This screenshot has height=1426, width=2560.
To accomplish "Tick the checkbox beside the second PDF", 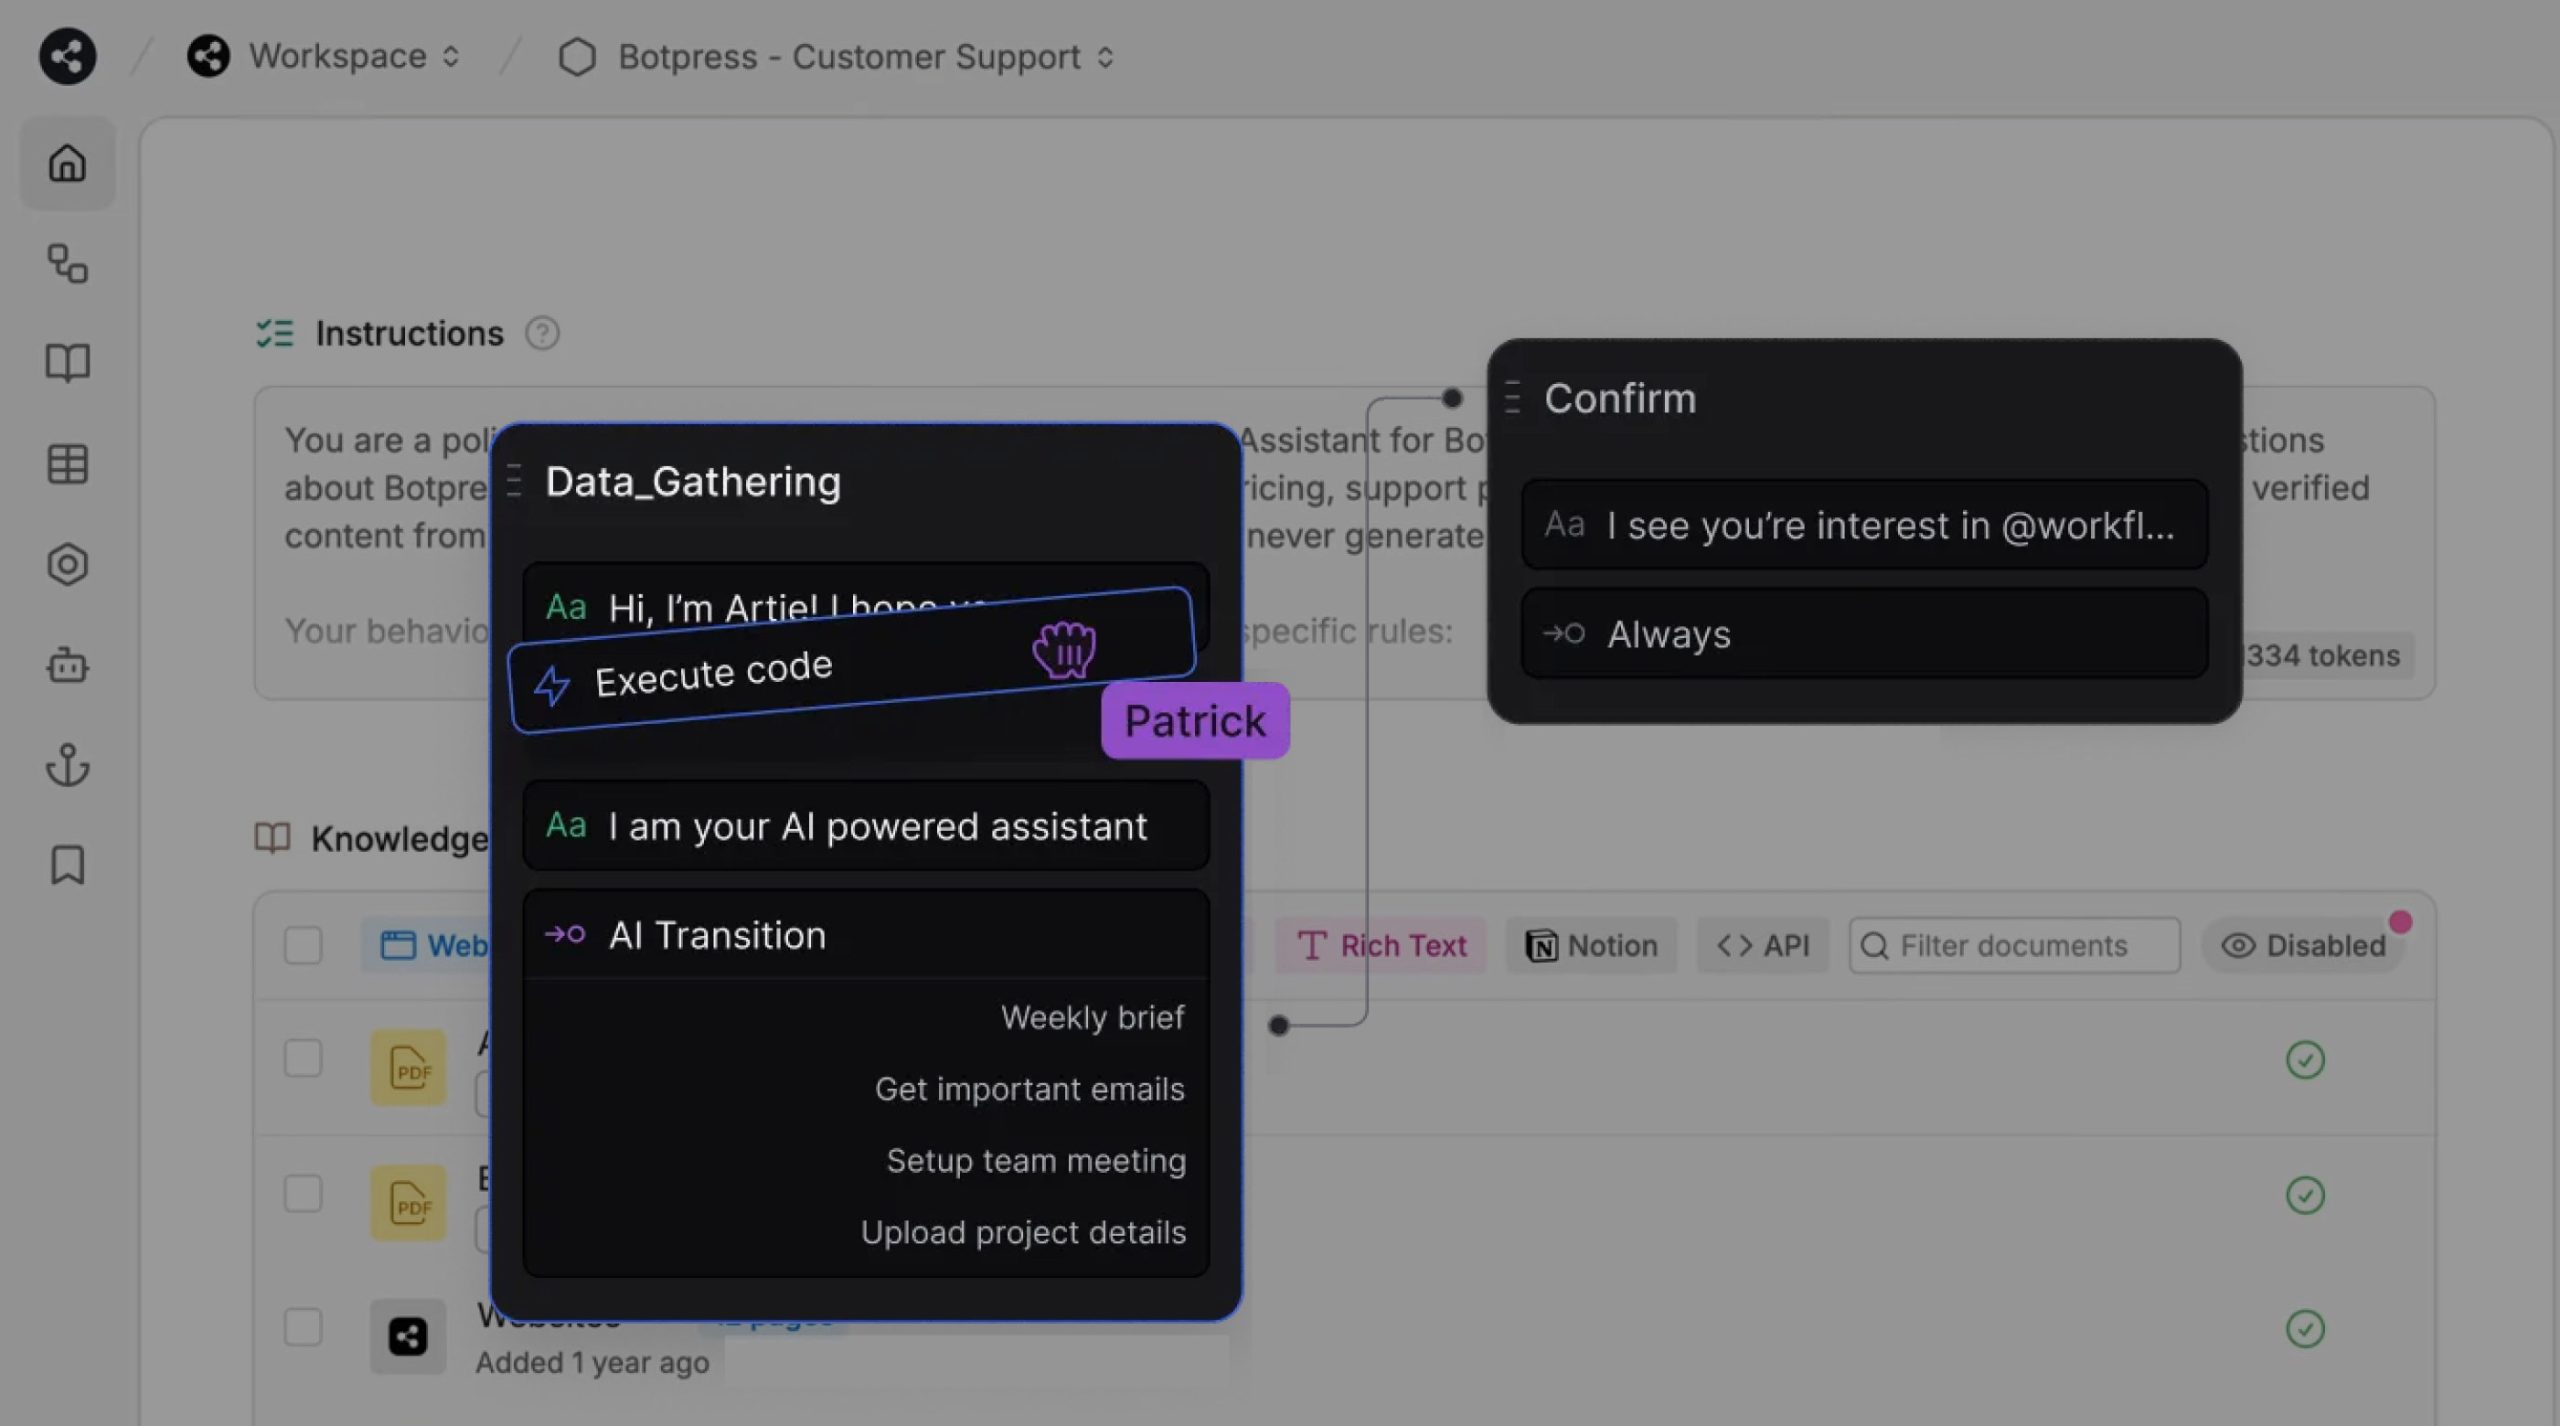I will 302,1193.
